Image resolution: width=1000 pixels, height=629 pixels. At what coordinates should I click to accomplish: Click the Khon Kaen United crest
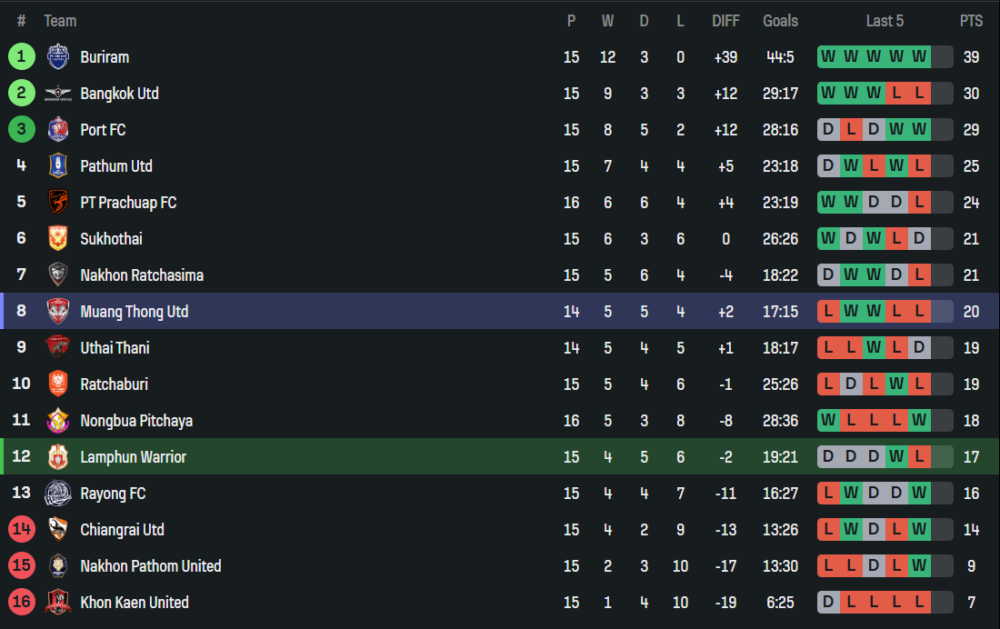click(58, 602)
